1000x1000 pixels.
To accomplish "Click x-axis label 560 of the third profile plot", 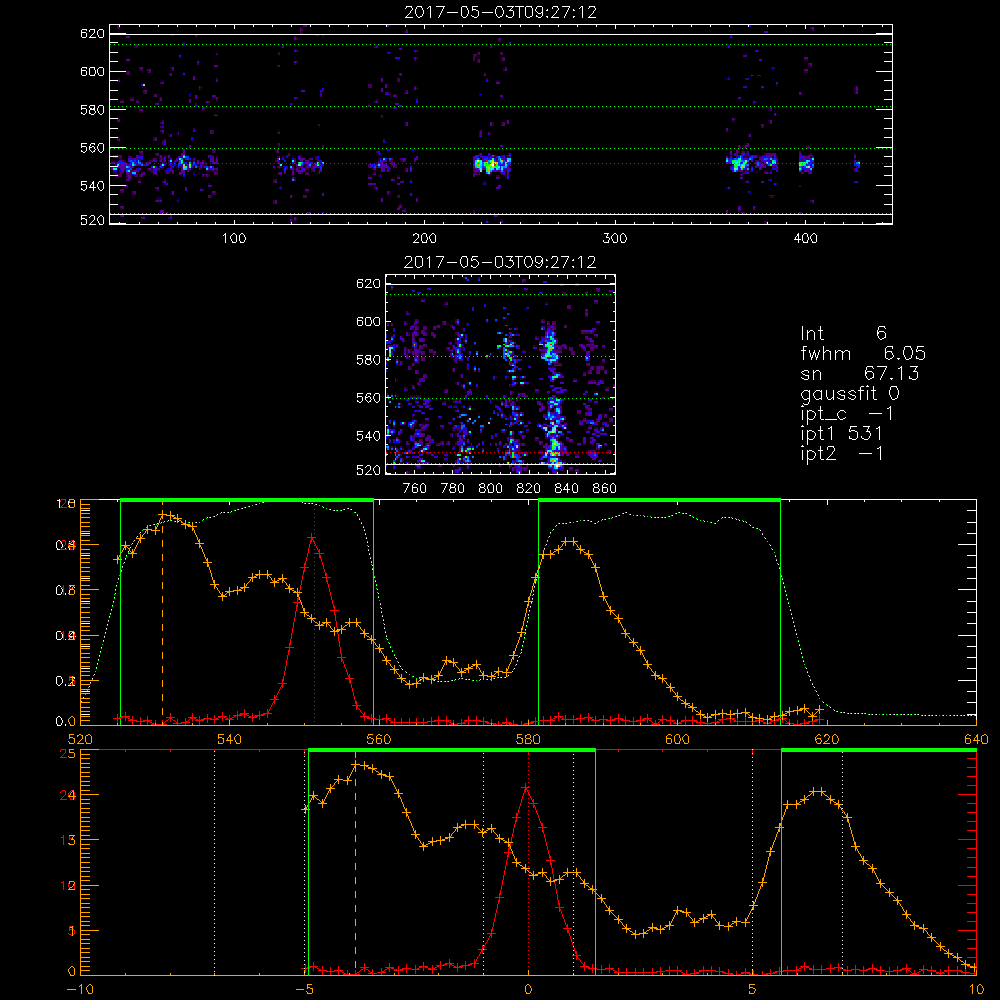I will (379, 739).
